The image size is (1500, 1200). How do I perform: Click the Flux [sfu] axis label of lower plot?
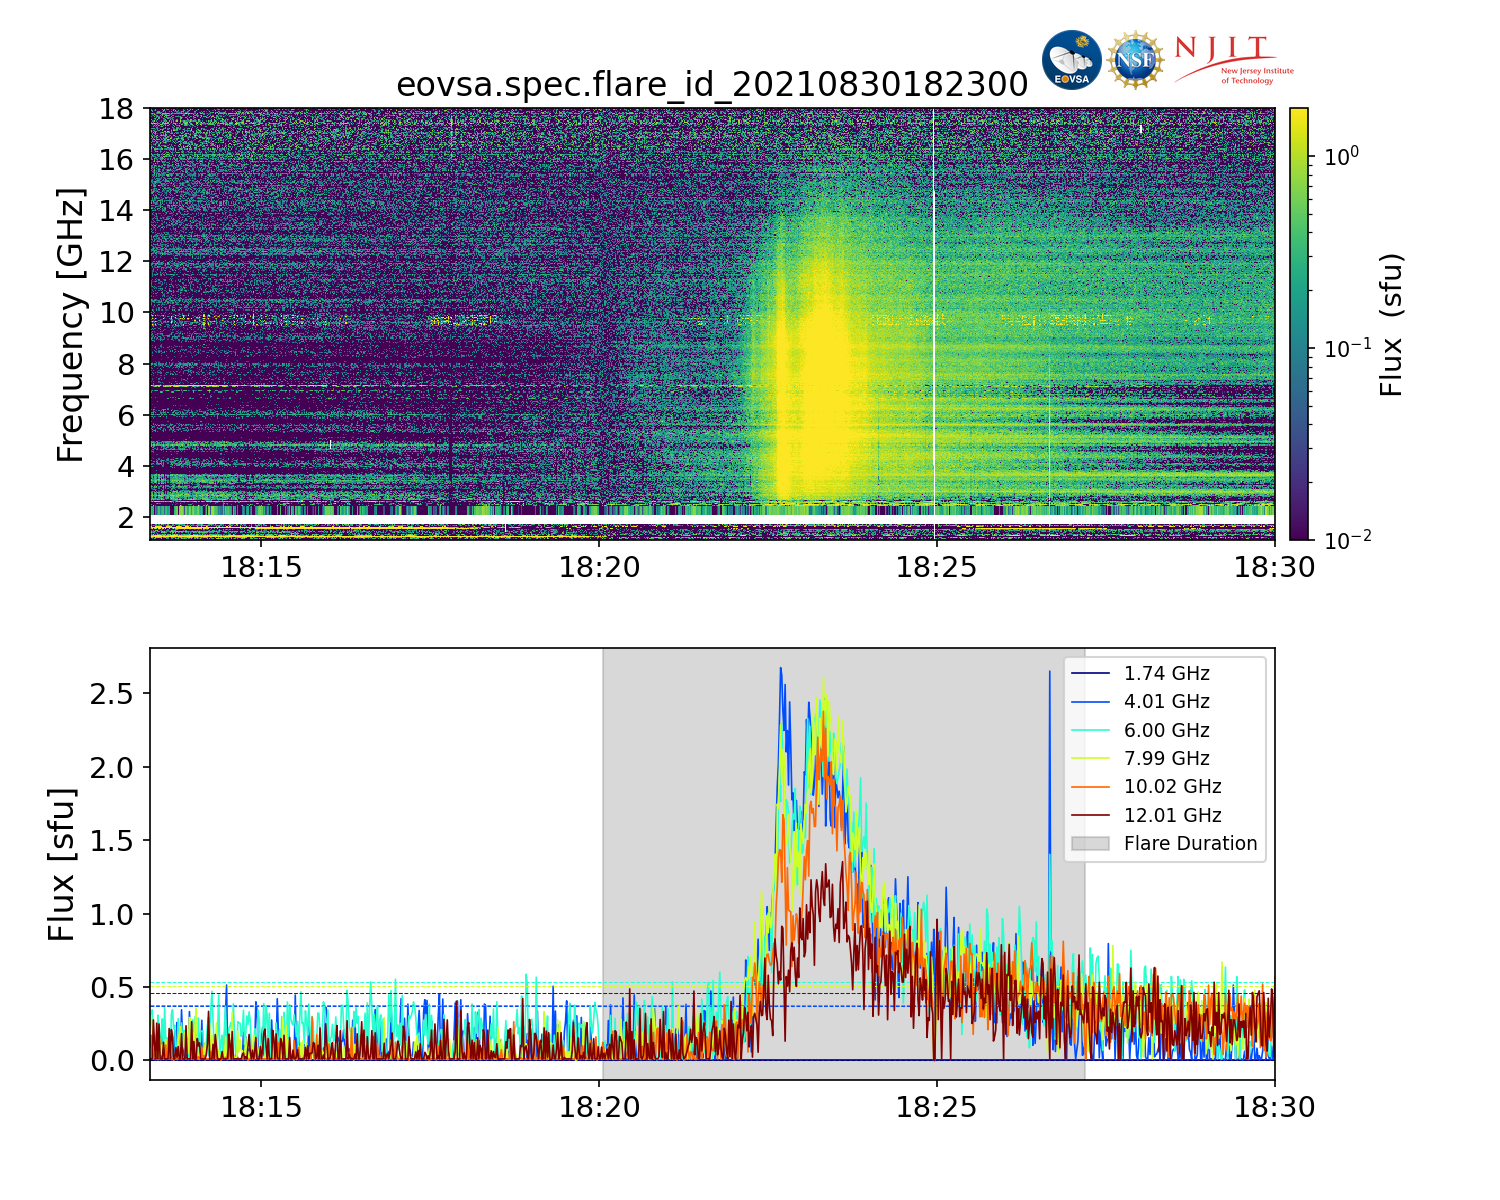coord(62,864)
